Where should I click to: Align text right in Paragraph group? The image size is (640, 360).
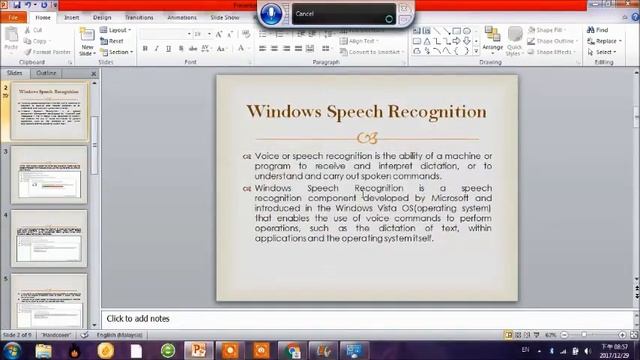point(287,49)
